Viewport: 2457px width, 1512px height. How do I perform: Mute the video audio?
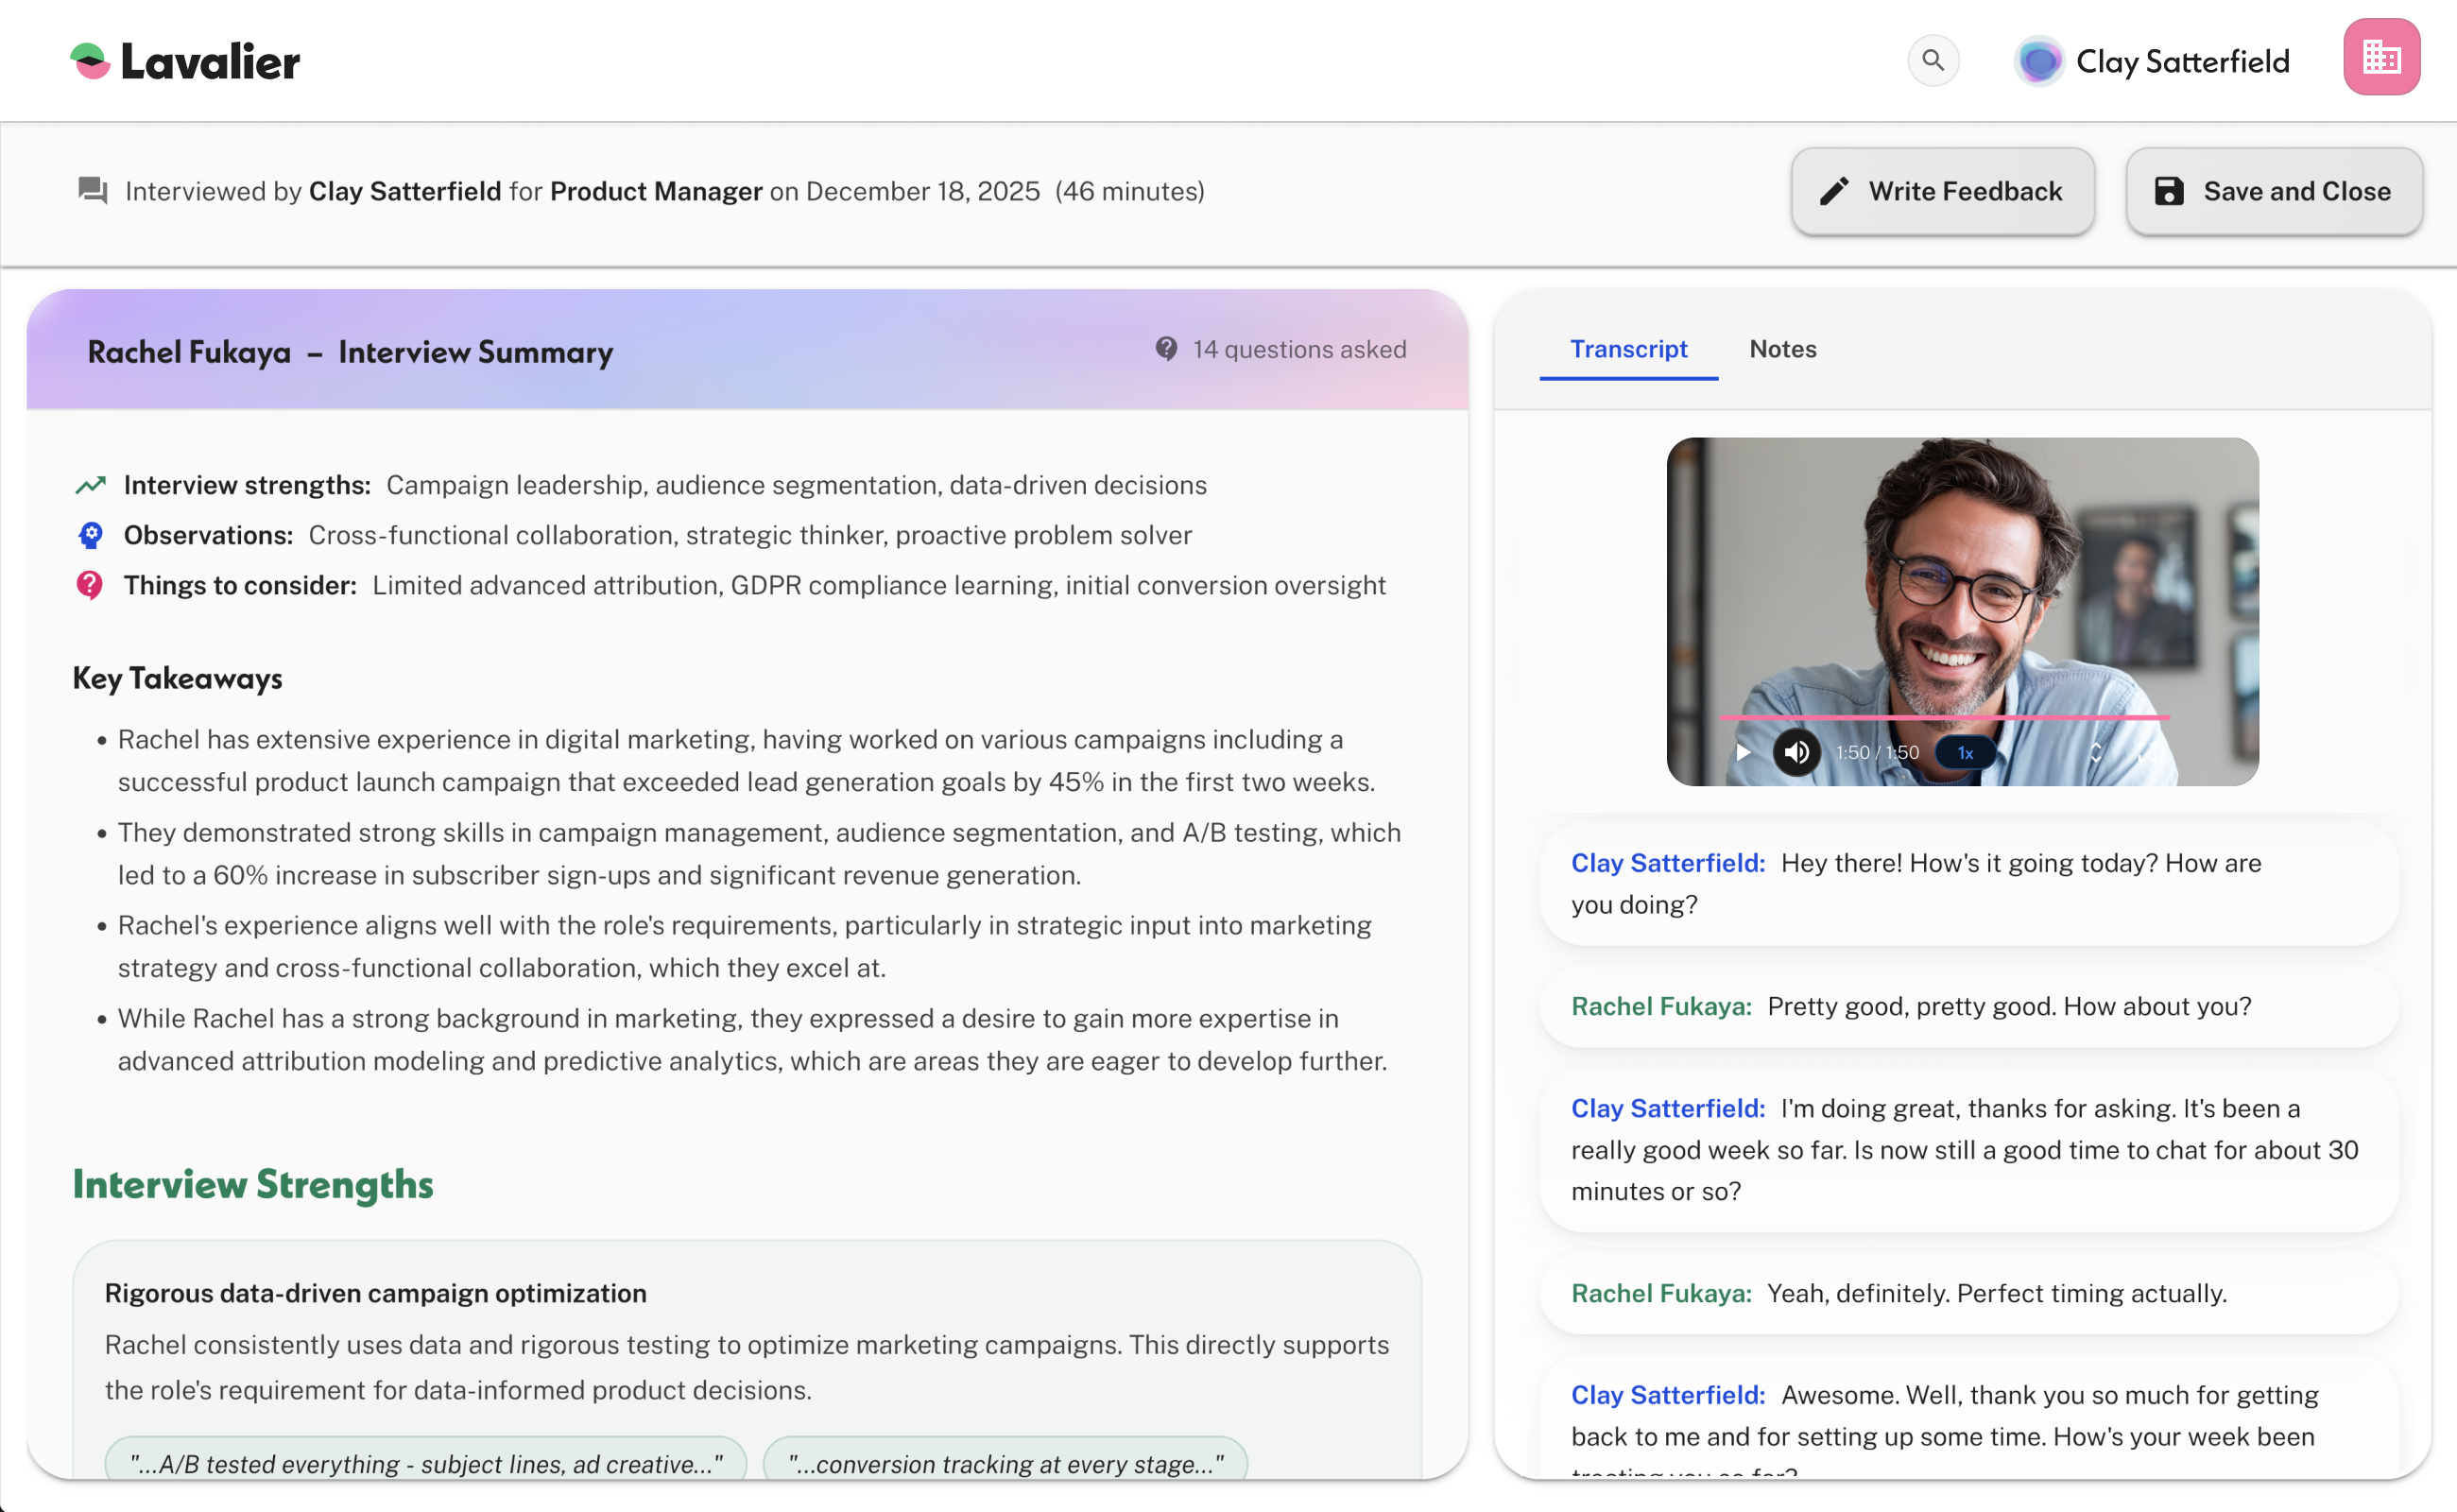[1796, 752]
